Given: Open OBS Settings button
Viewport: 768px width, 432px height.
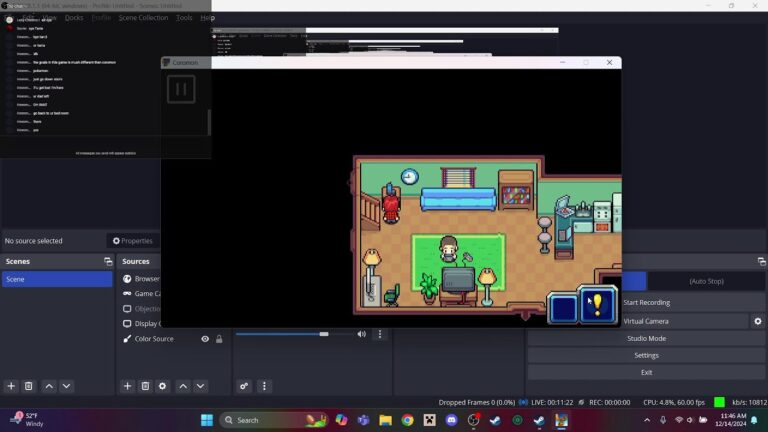Looking at the screenshot, I should pos(647,356).
